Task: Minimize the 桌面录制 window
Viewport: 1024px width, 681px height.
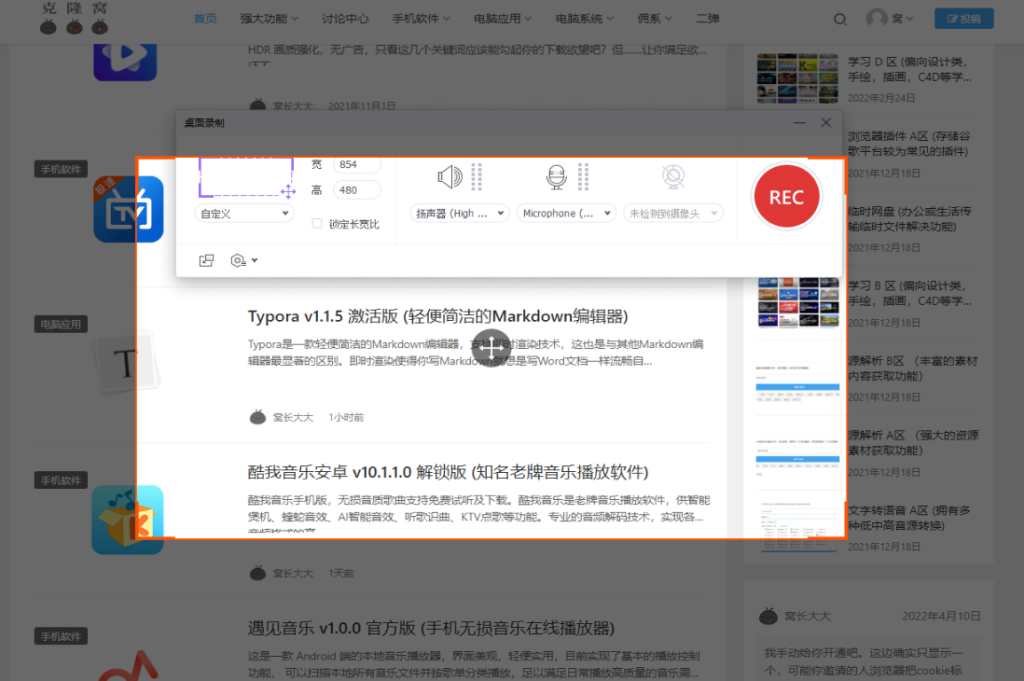Action: coord(799,123)
